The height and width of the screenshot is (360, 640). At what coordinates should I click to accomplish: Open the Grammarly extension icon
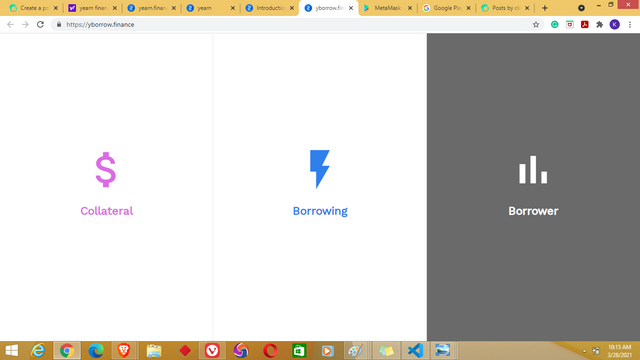(554, 24)
